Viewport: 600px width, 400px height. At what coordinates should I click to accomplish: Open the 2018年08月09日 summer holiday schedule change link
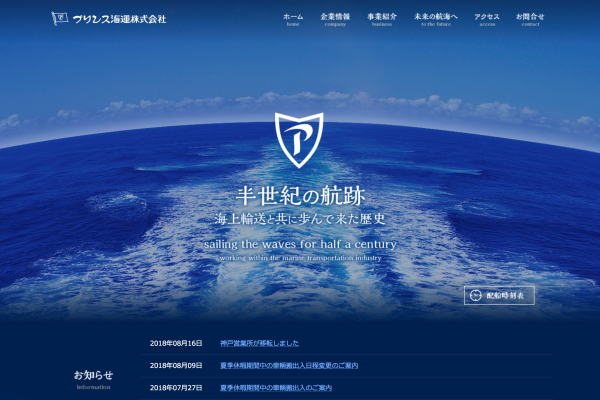coord(289,366)
